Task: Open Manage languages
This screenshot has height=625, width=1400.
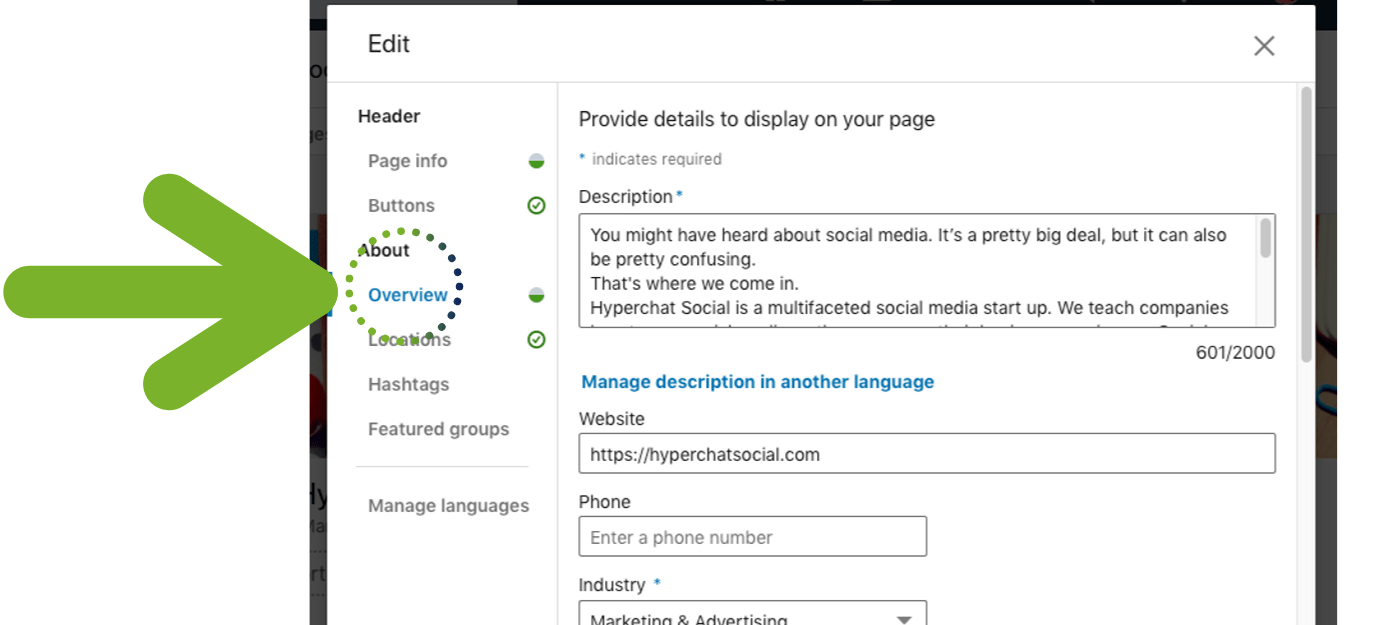Action: coord(448,506)
